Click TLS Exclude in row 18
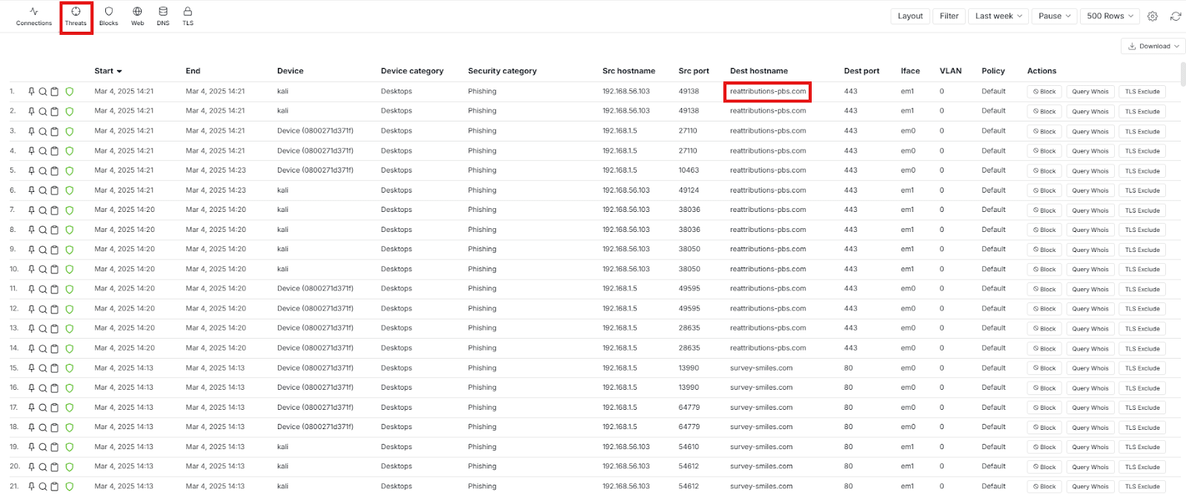Screen dimensions: 1186x495 (x=1142, y=427)
